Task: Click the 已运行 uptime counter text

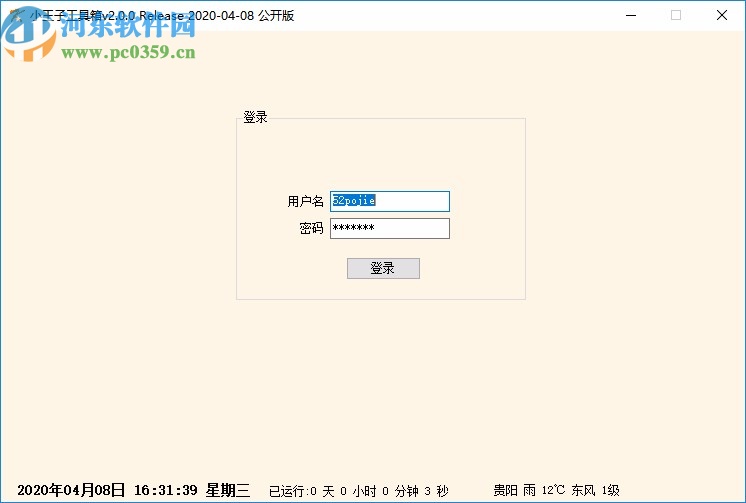Action: pos(359,491)
